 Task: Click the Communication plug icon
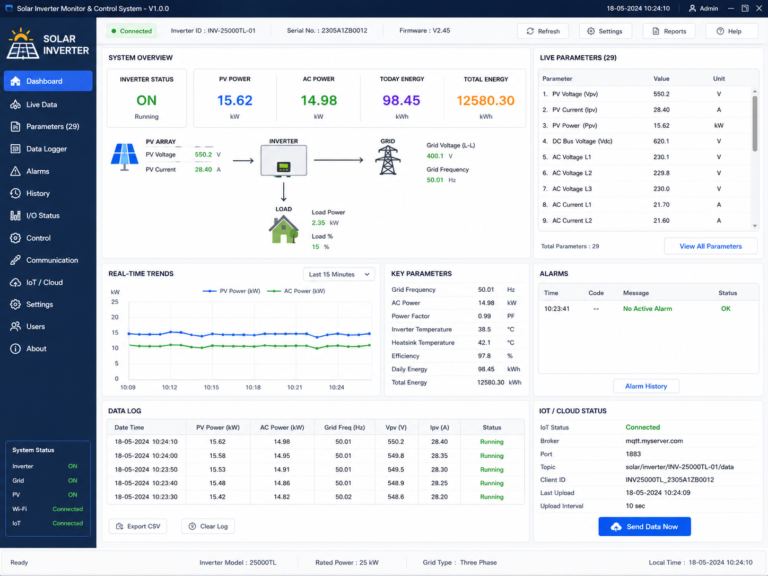pos(15,260)
